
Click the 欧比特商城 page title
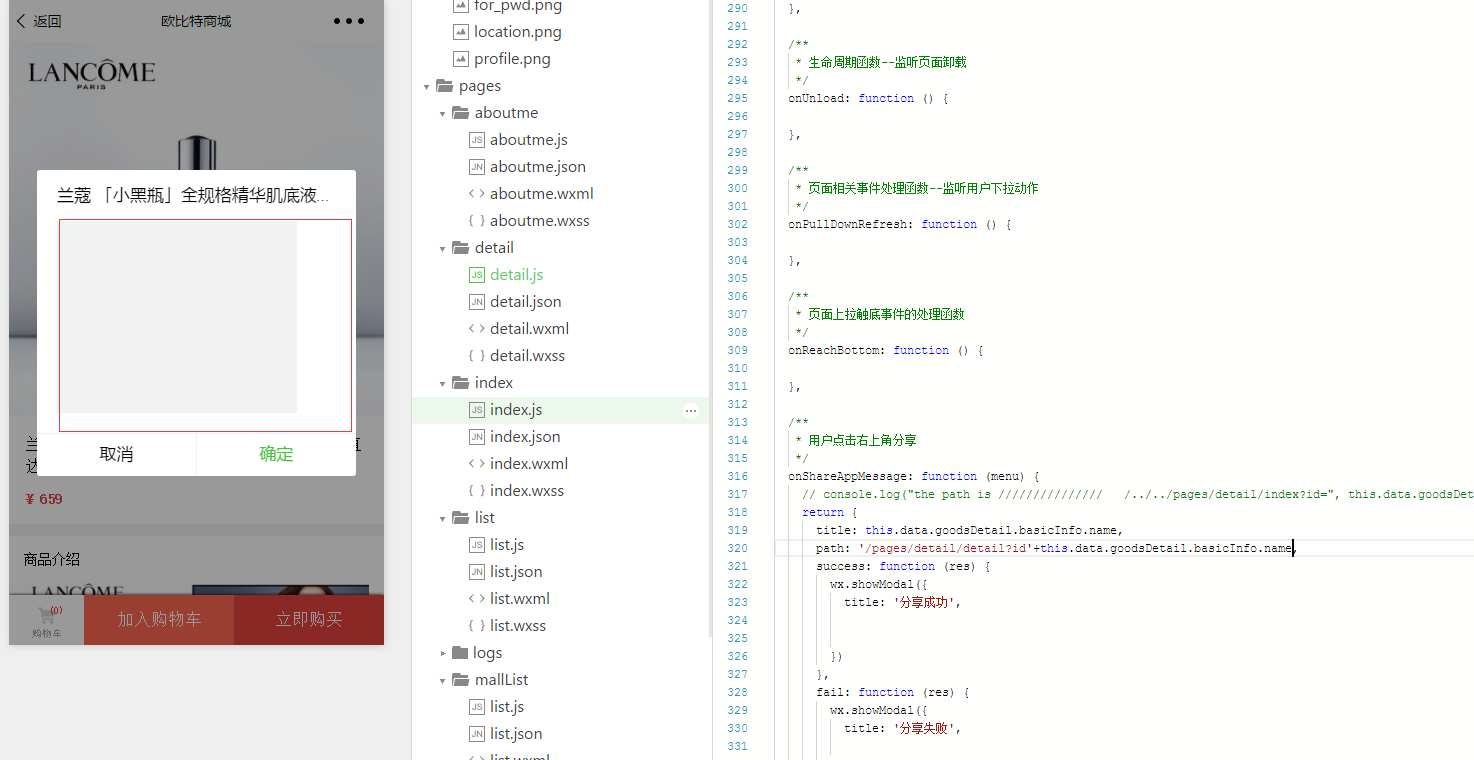click(196, 21)
